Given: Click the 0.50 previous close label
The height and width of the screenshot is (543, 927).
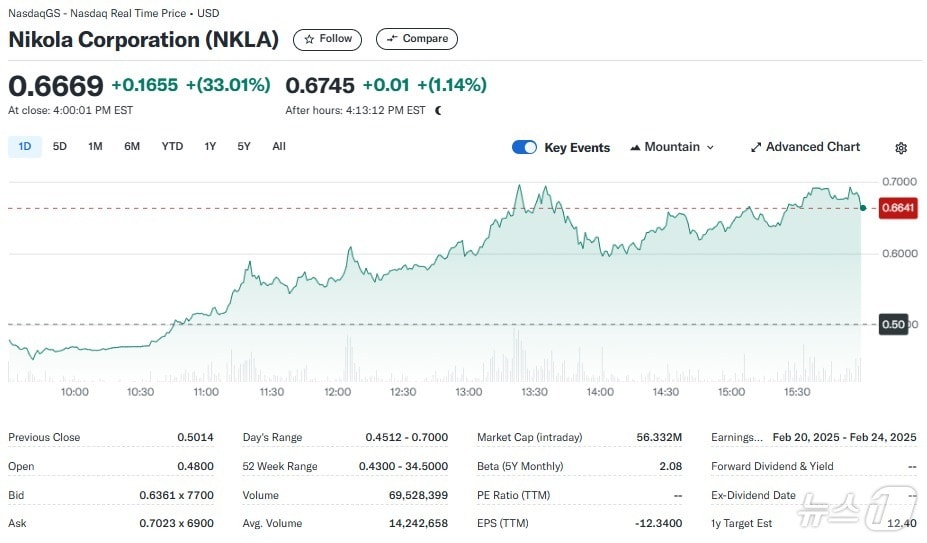Looking at the screenshot, I should [893, 324].
